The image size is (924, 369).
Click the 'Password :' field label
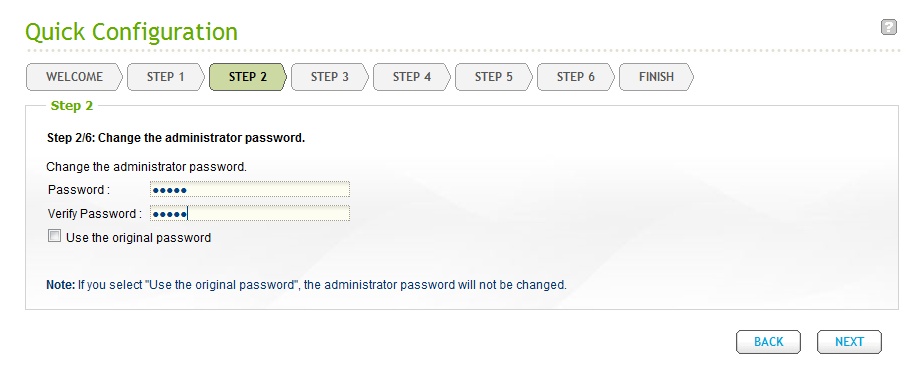(x=79, y=190)
